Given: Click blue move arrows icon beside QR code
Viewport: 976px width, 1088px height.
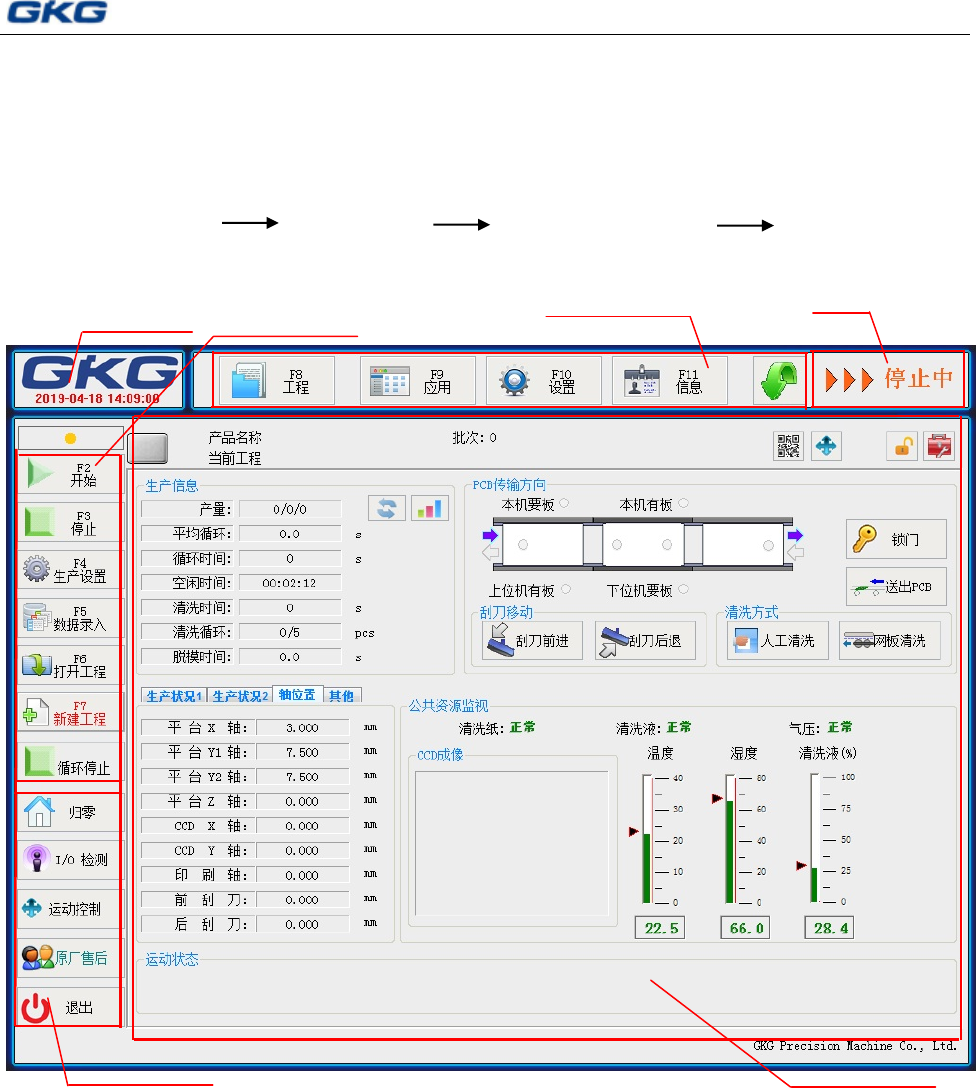Looking at the screenshot, I should pos(825,446).
